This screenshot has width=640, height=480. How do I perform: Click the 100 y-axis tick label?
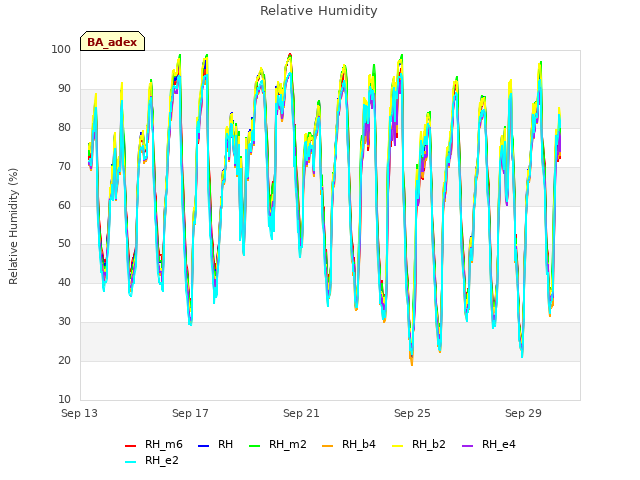tap(61, 49)
